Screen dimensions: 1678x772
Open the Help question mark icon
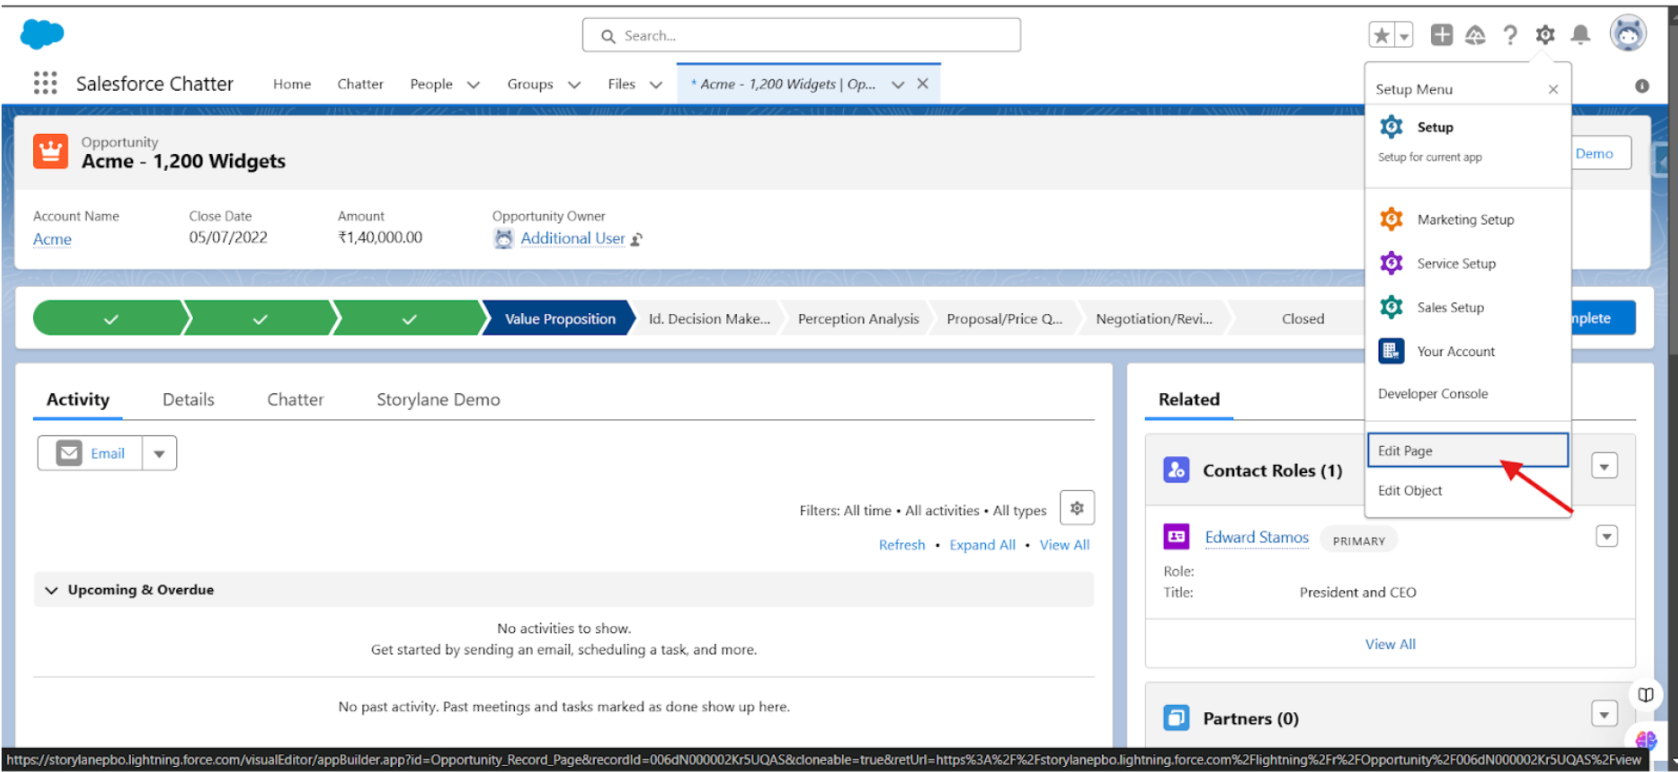click(1510, 36)
